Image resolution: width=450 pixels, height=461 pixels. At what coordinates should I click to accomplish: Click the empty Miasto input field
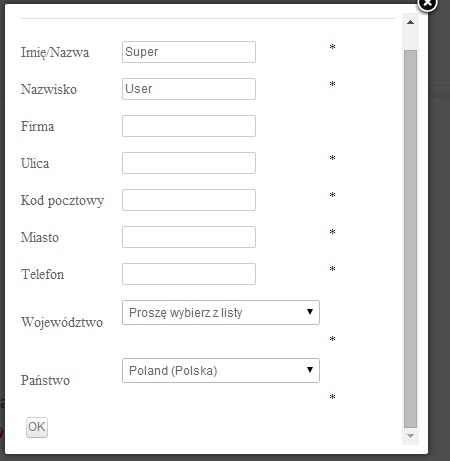click(x=189, y=237)
